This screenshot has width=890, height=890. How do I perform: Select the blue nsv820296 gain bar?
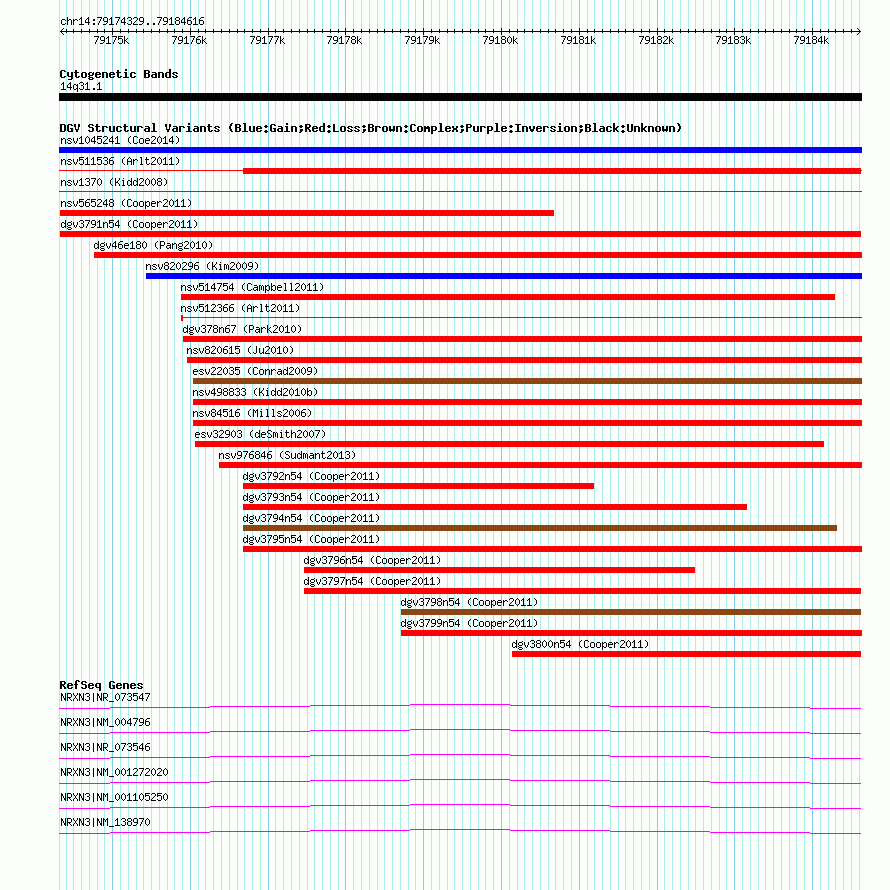(x=504, y=276)
